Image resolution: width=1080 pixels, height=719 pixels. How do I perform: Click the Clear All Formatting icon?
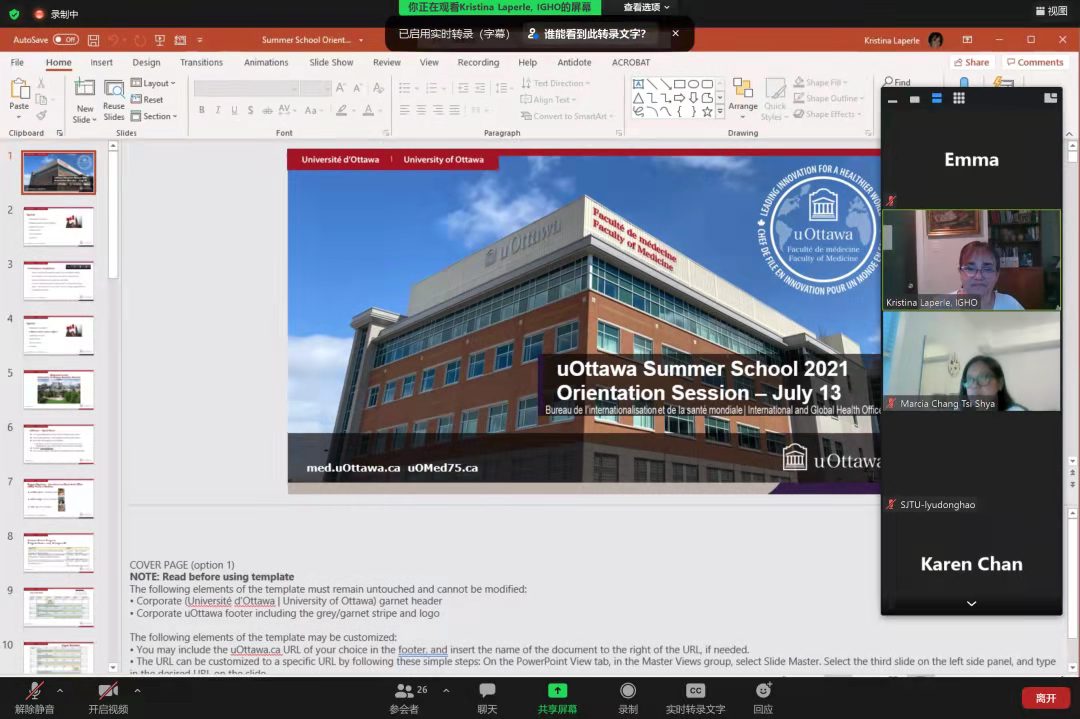point(378,87)
